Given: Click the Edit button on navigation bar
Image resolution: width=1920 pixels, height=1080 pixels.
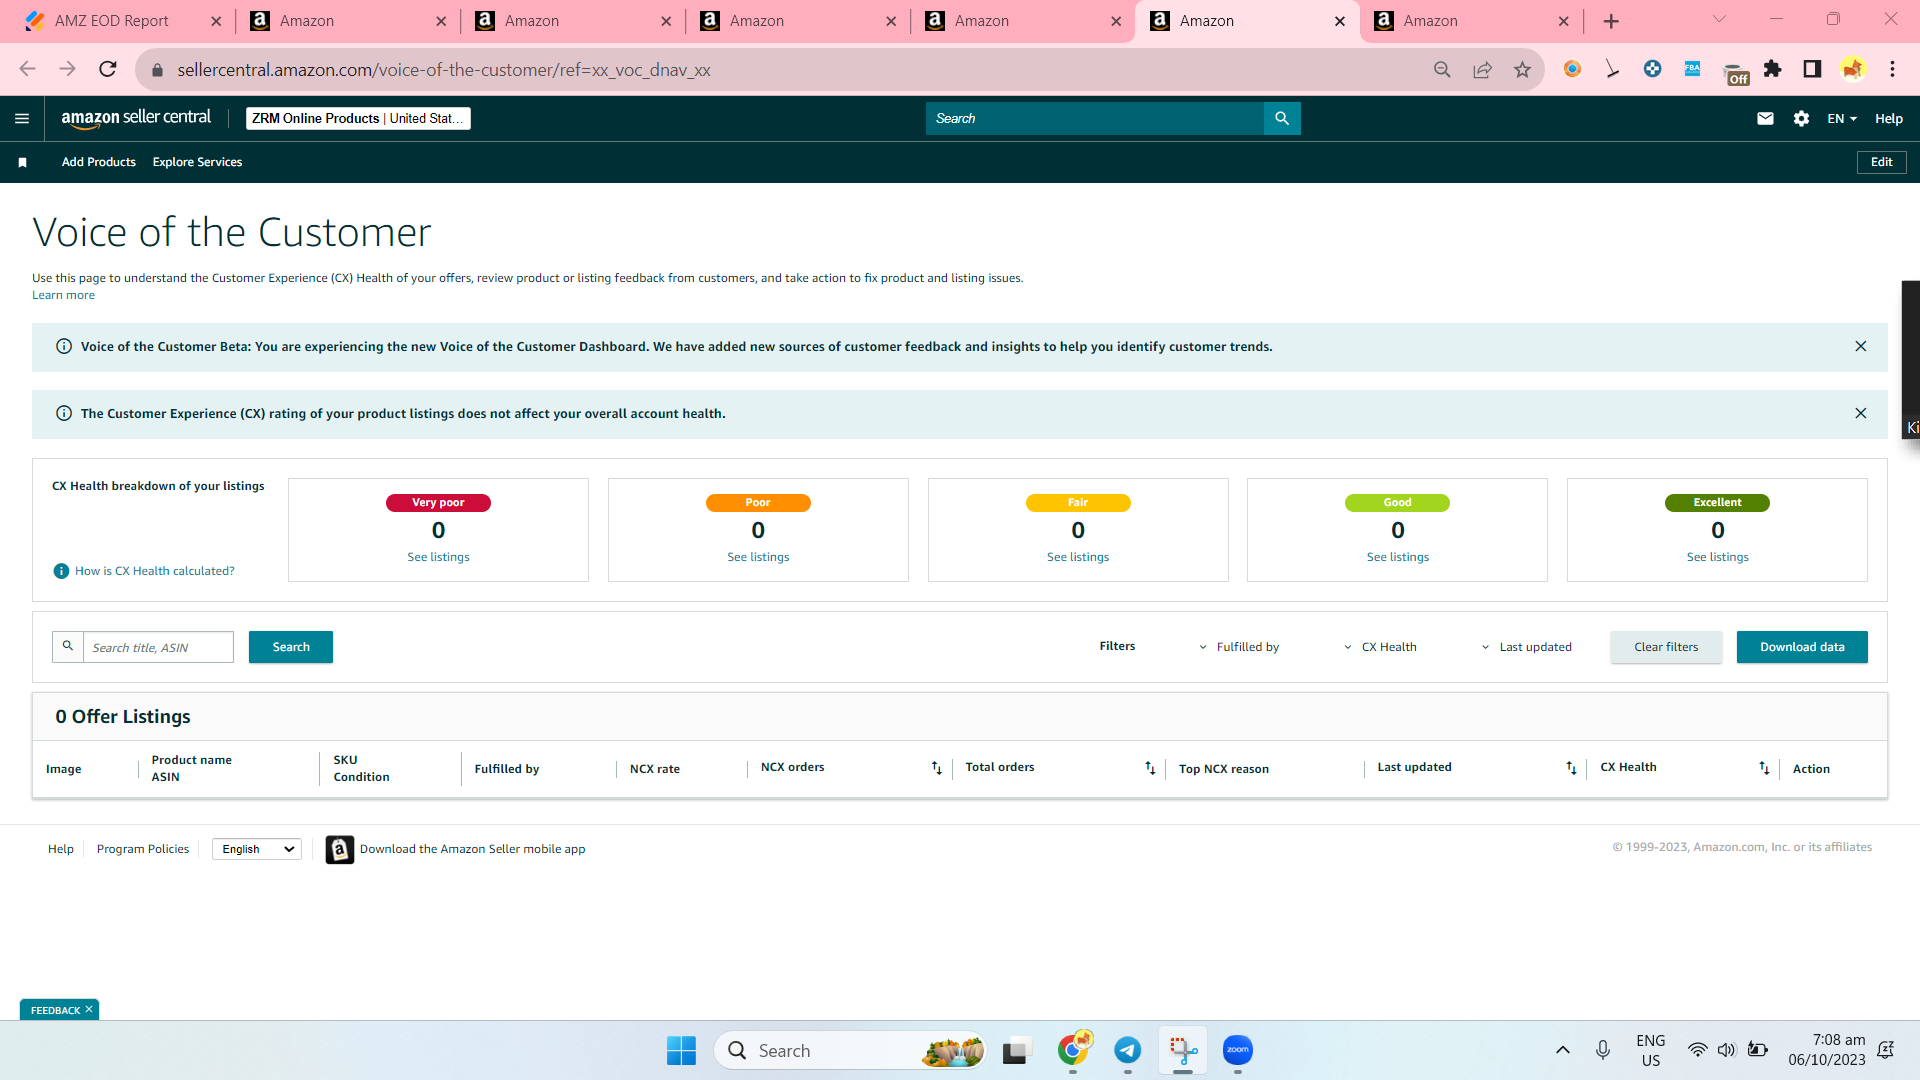Looking at the screenshot, I should point(1881,162).
